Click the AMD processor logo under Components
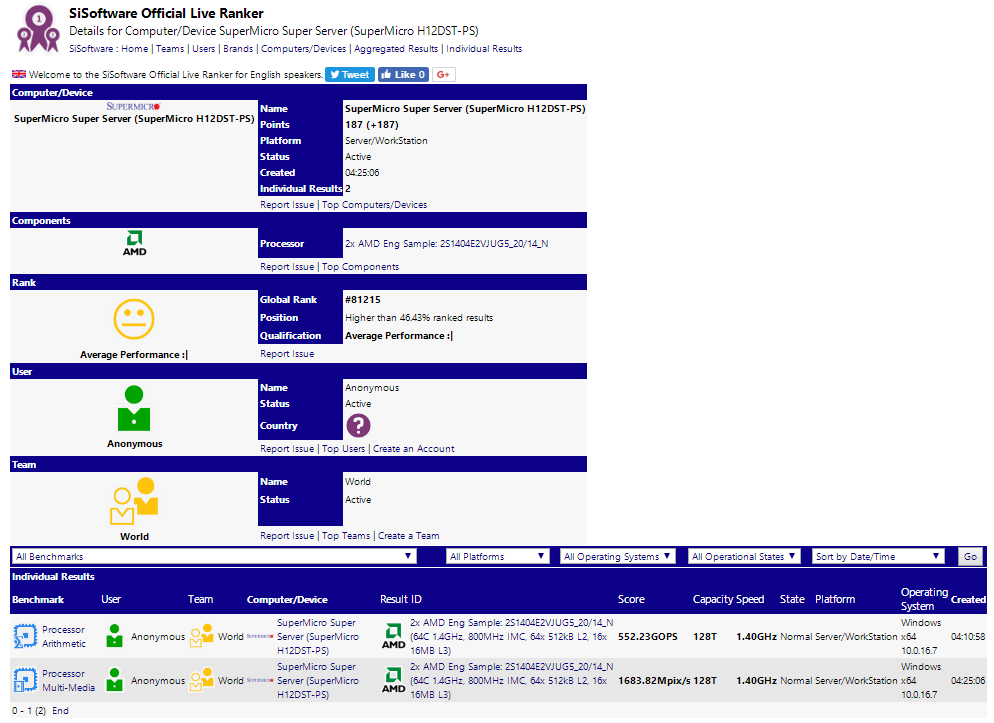 [x=134, y=243]
